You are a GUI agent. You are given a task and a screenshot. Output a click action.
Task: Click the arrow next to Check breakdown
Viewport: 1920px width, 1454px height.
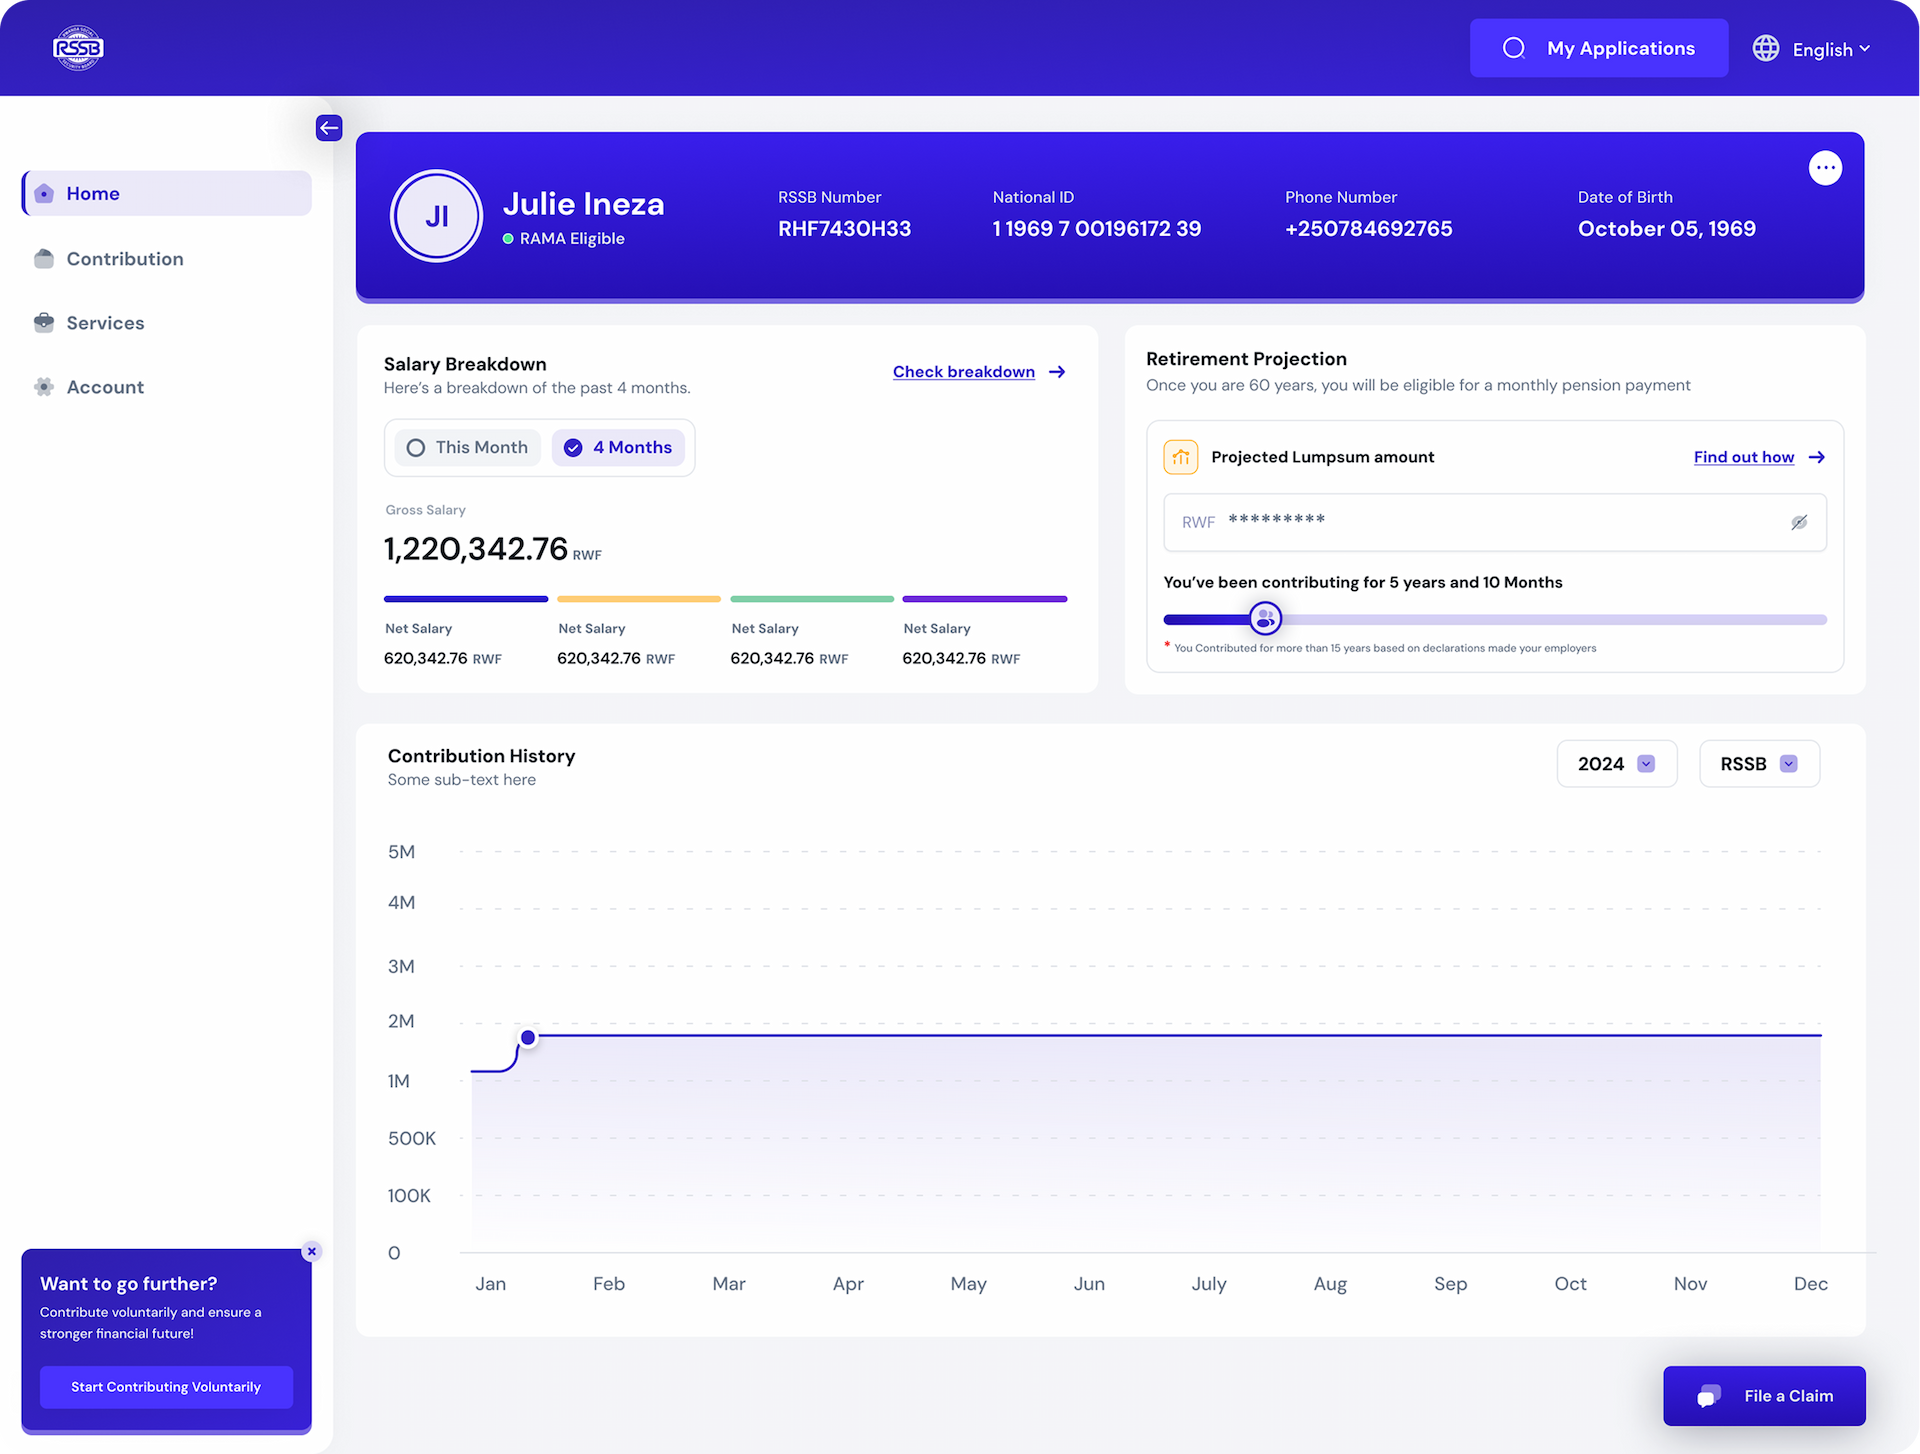click(x=1057, y=372)
